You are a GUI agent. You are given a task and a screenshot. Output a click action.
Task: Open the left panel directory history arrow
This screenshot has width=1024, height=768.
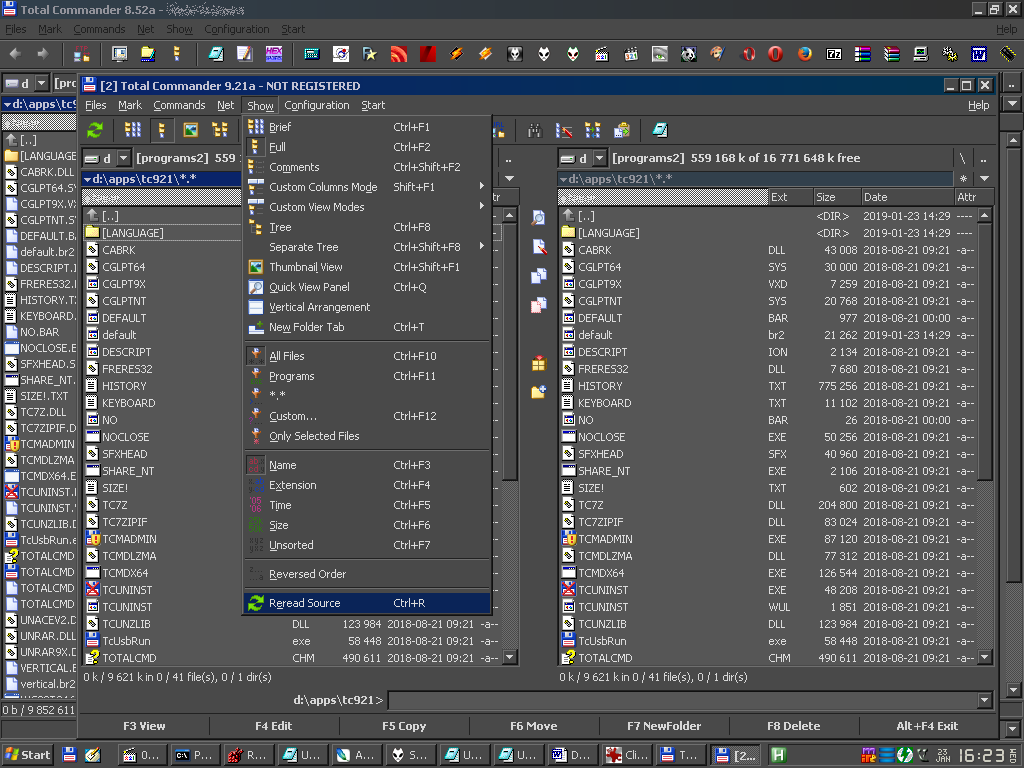click(x=509, y=178)
